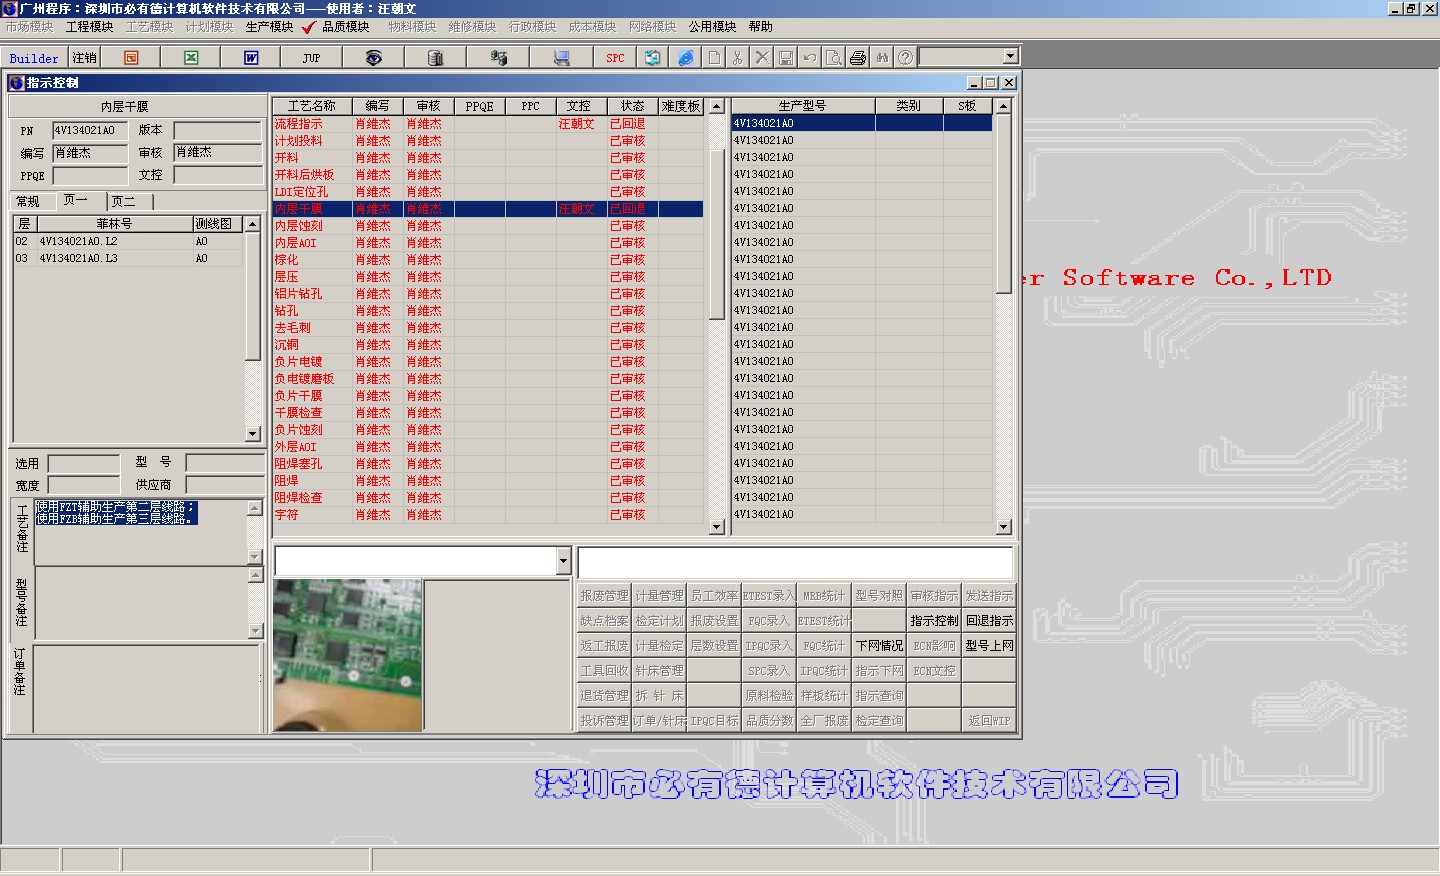Image resolution: width=1440 pixels, height=876 pixels.
Task: Select the 计划投料 process row
Action: [x=488, y=141]
